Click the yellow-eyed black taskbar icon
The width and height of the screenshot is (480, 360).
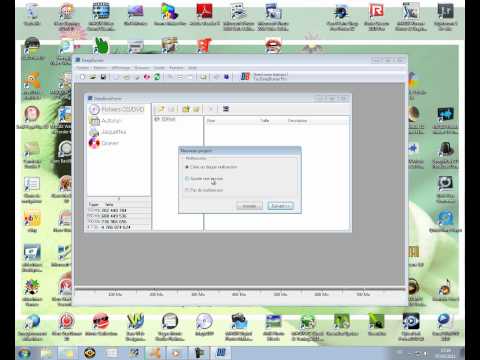[90, 353]
